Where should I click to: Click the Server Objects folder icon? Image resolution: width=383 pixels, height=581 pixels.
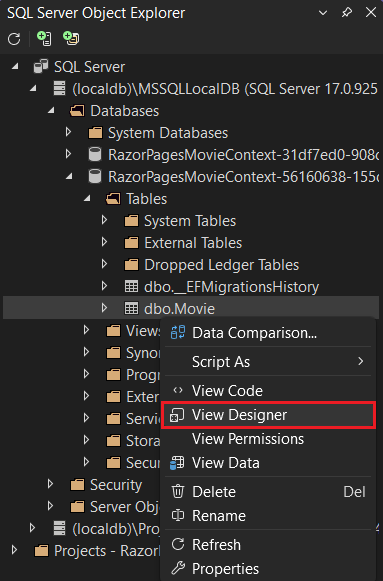pos(77,507)
